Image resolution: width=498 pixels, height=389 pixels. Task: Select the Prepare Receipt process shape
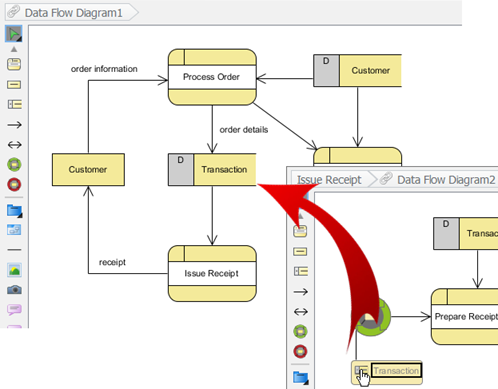465,316
